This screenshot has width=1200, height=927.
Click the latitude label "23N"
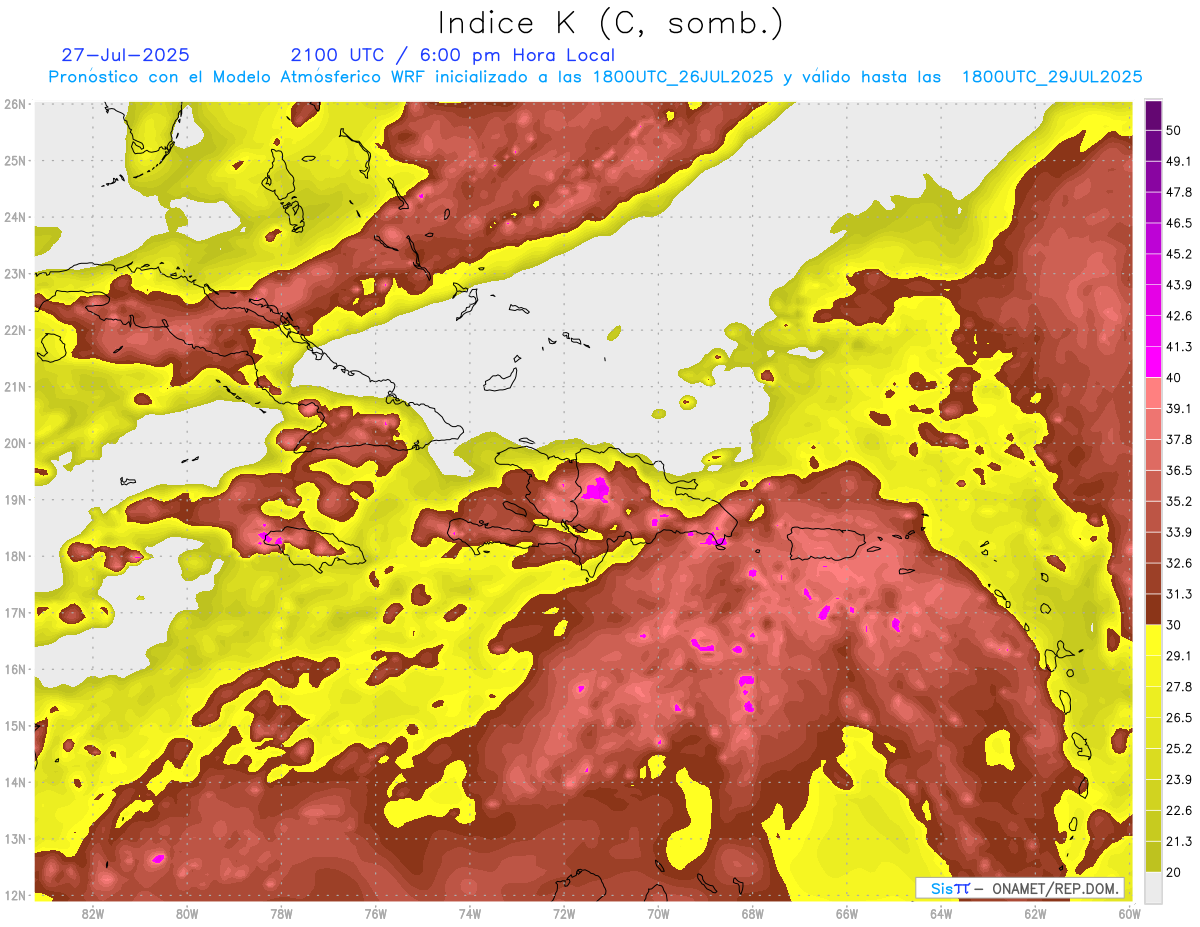coord(14,273)
